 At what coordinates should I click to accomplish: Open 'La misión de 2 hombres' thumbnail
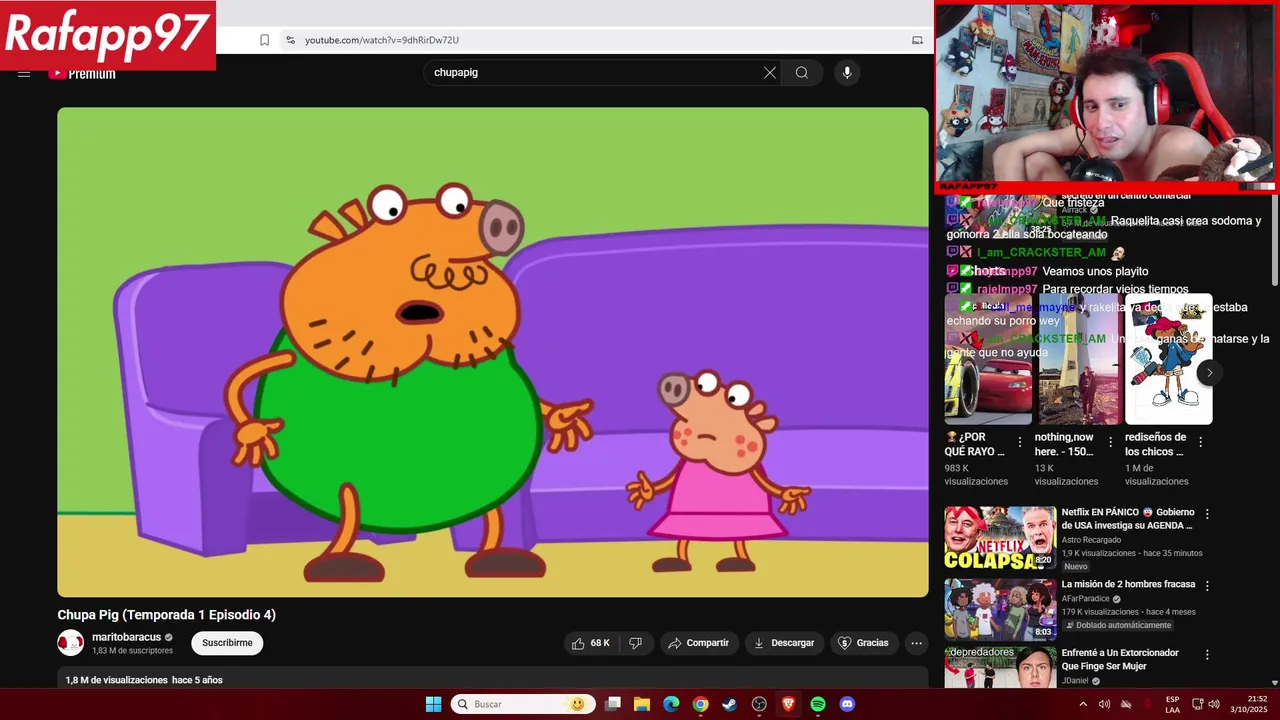click(1000, 609)
